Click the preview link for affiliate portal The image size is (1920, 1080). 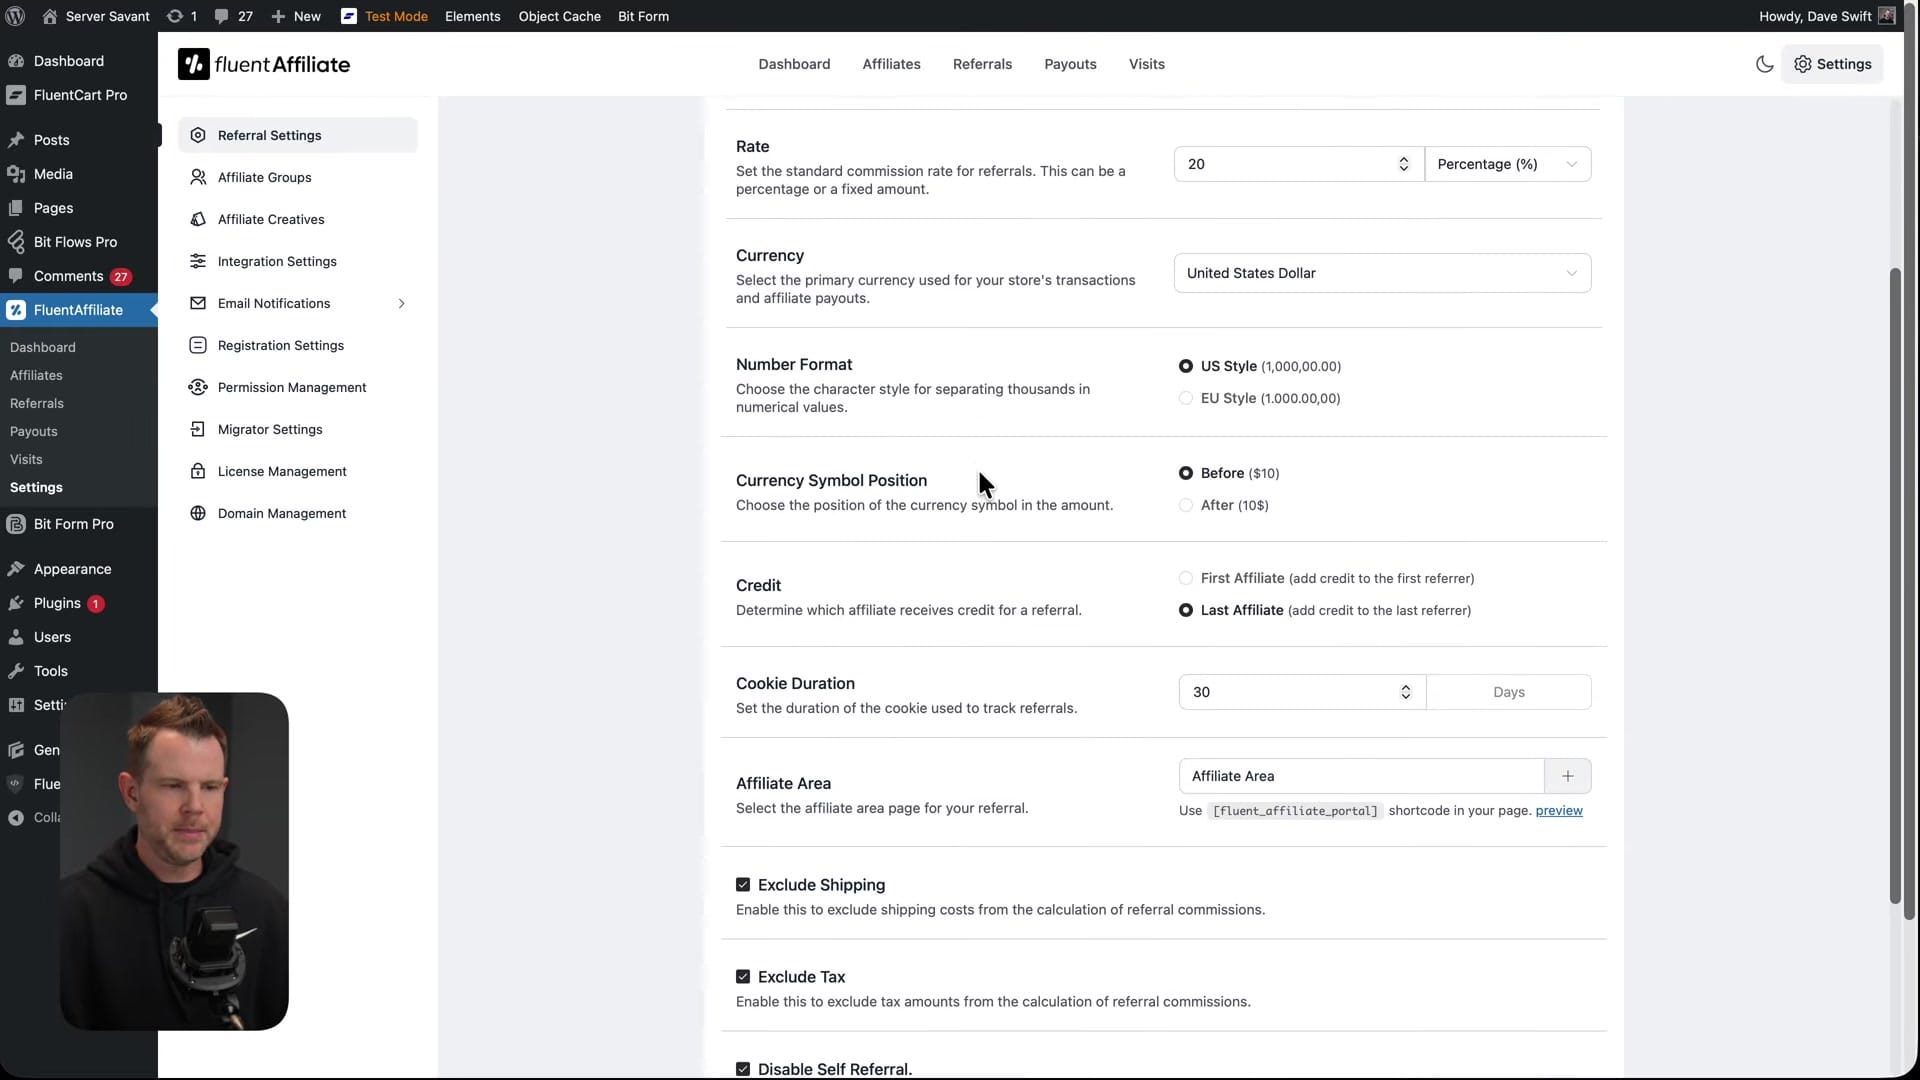click(x=1558, y=811)
